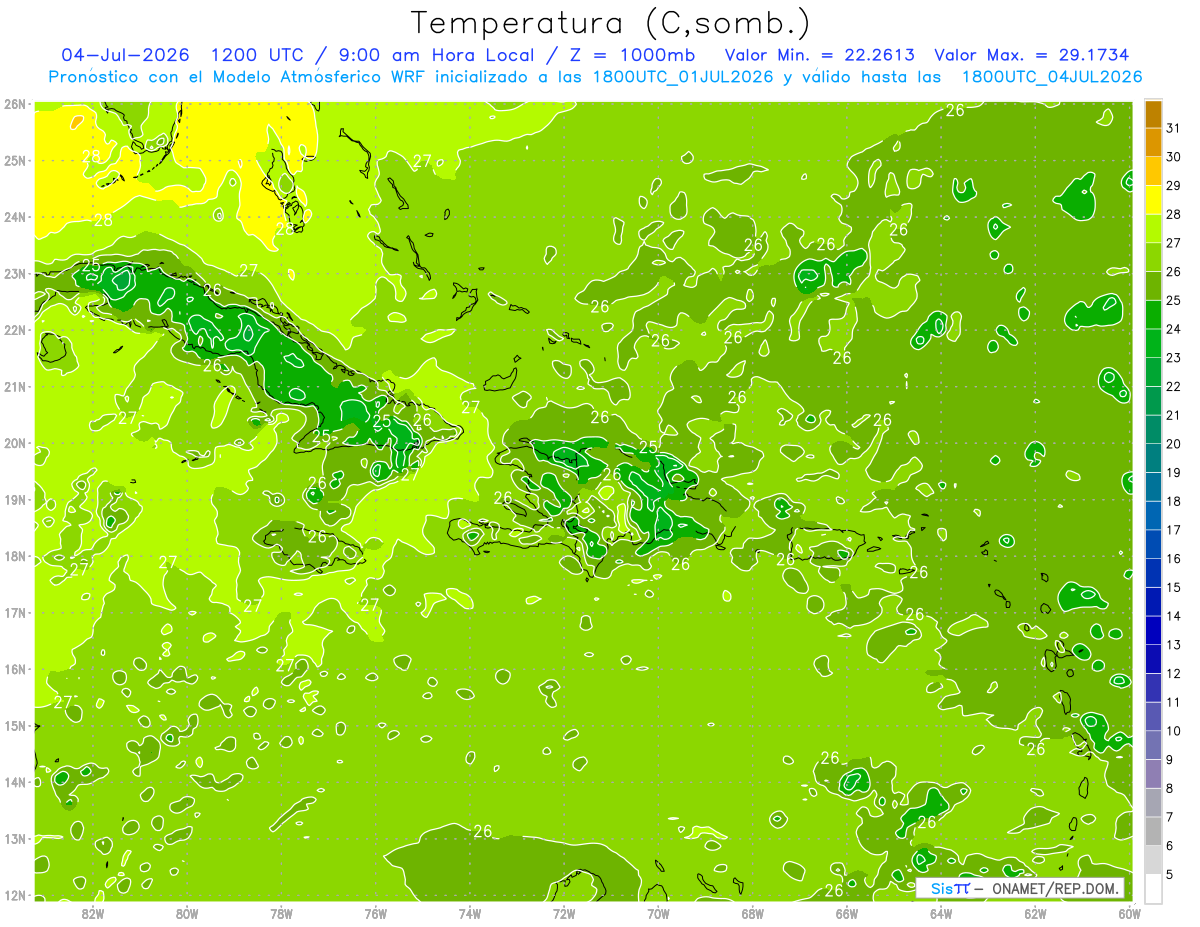
Task: Click the 60W longitude axis label
Action: [1130, 913]
